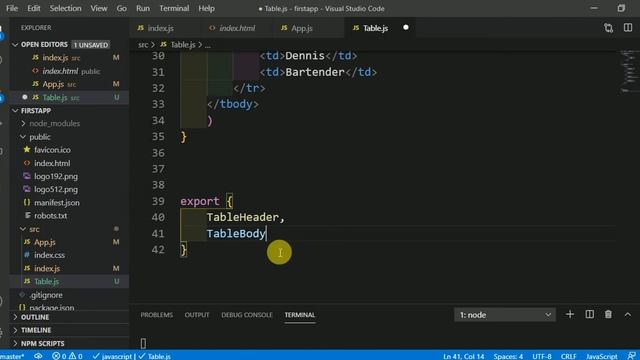The width and height of the screenshot is (640, 360).
Task: Open App.js in src folder
Action: [x=44, y=242]
